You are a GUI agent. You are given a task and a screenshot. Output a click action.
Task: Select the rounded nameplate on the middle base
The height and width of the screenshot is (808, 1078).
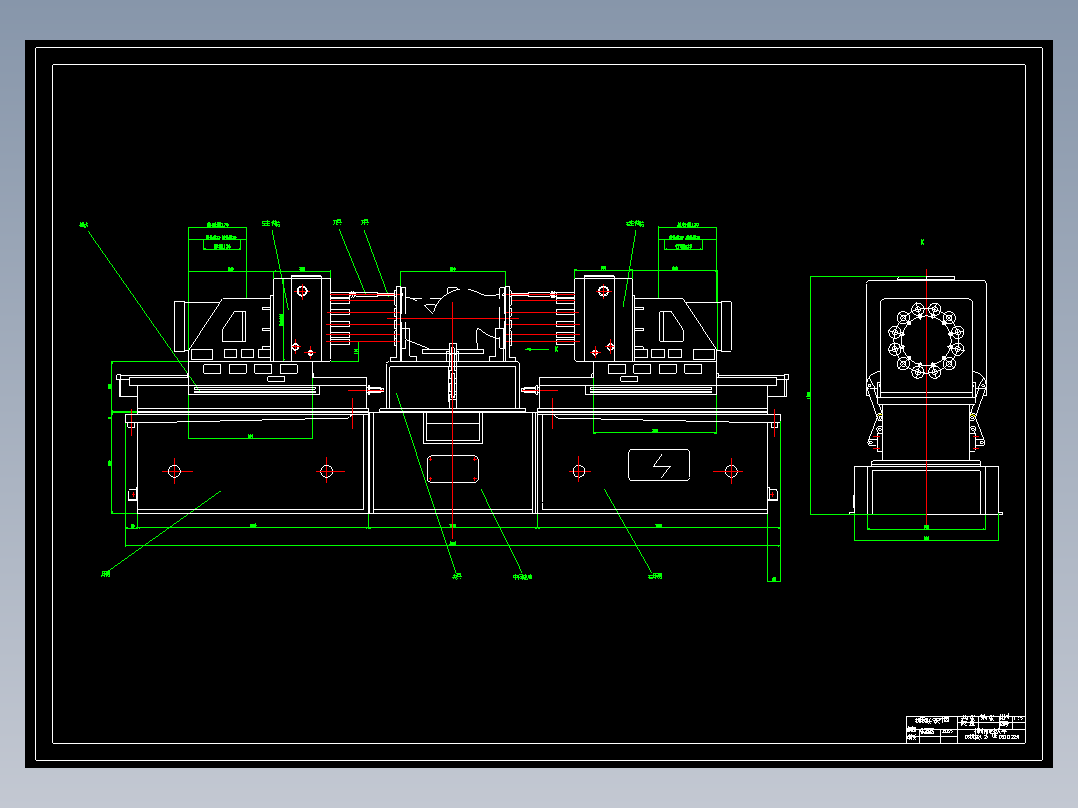pos(453,468)
